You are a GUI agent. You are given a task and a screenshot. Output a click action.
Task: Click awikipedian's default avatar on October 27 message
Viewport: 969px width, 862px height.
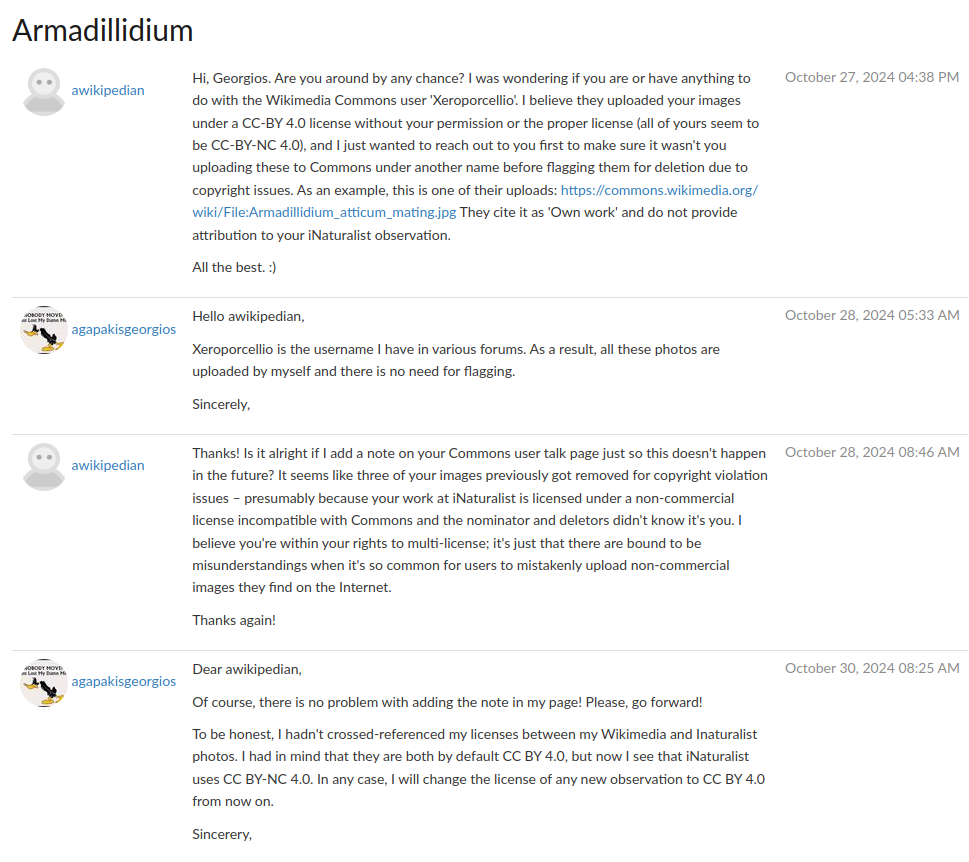point(44,91)
